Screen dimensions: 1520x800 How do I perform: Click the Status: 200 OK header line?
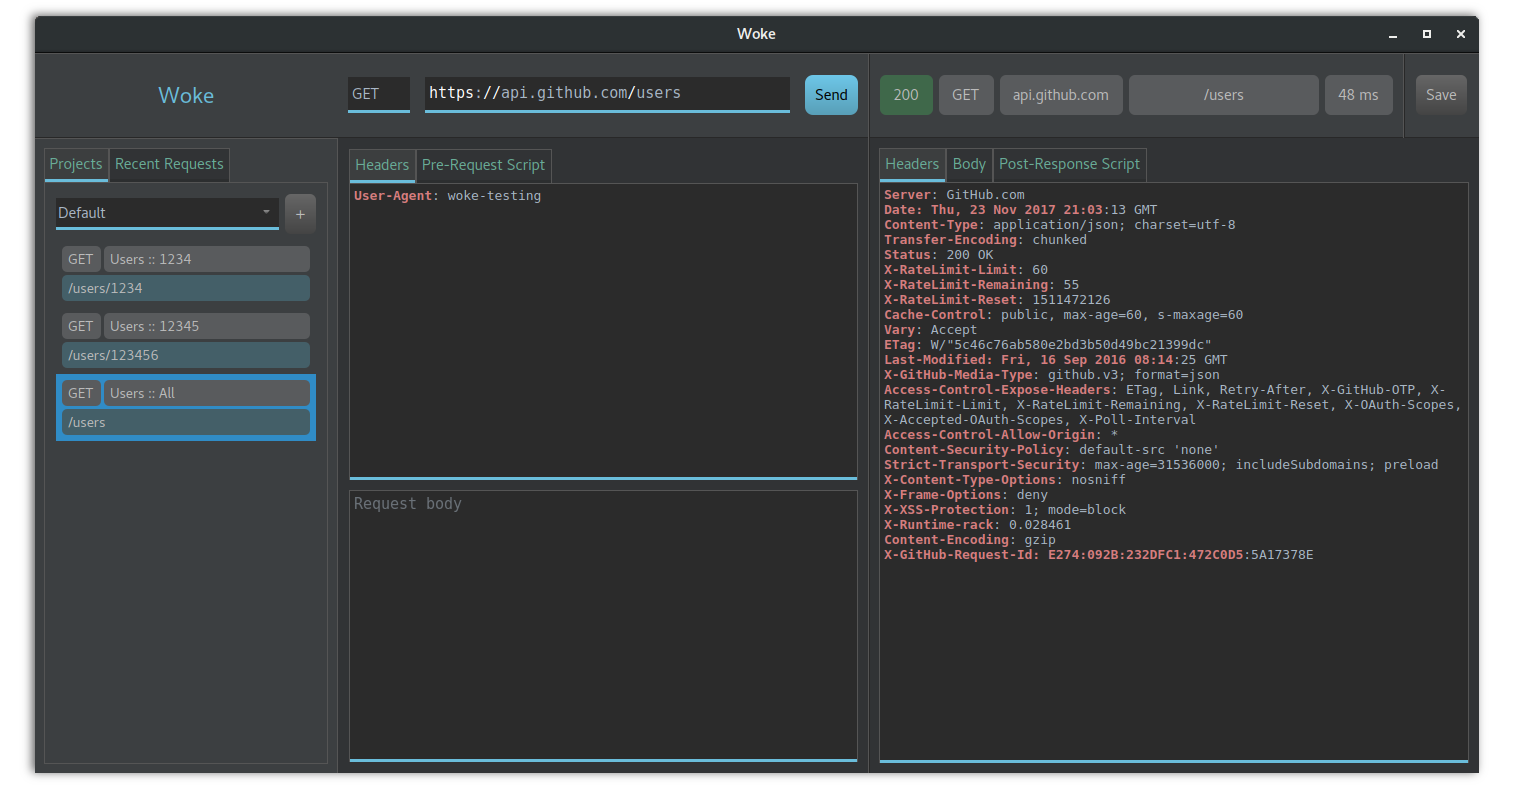click(939, 255)
